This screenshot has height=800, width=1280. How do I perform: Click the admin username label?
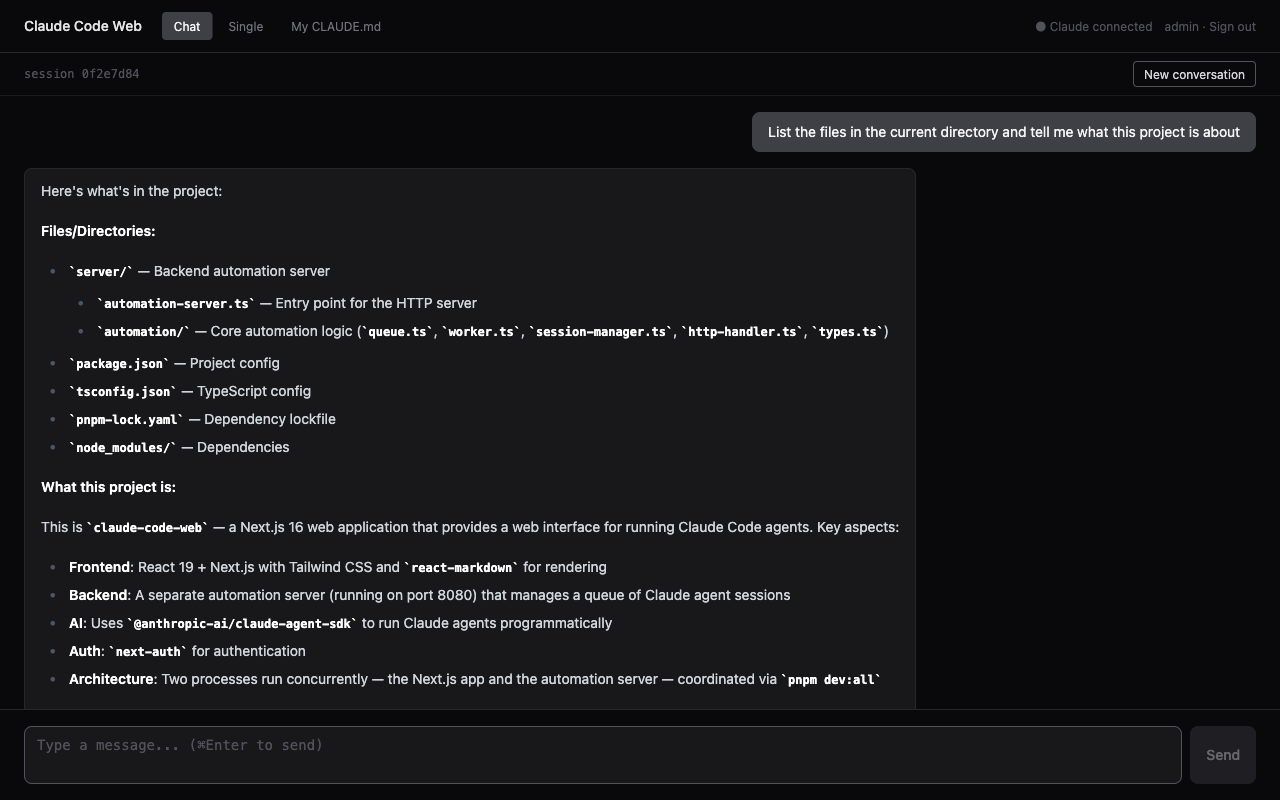(1181, 27)
